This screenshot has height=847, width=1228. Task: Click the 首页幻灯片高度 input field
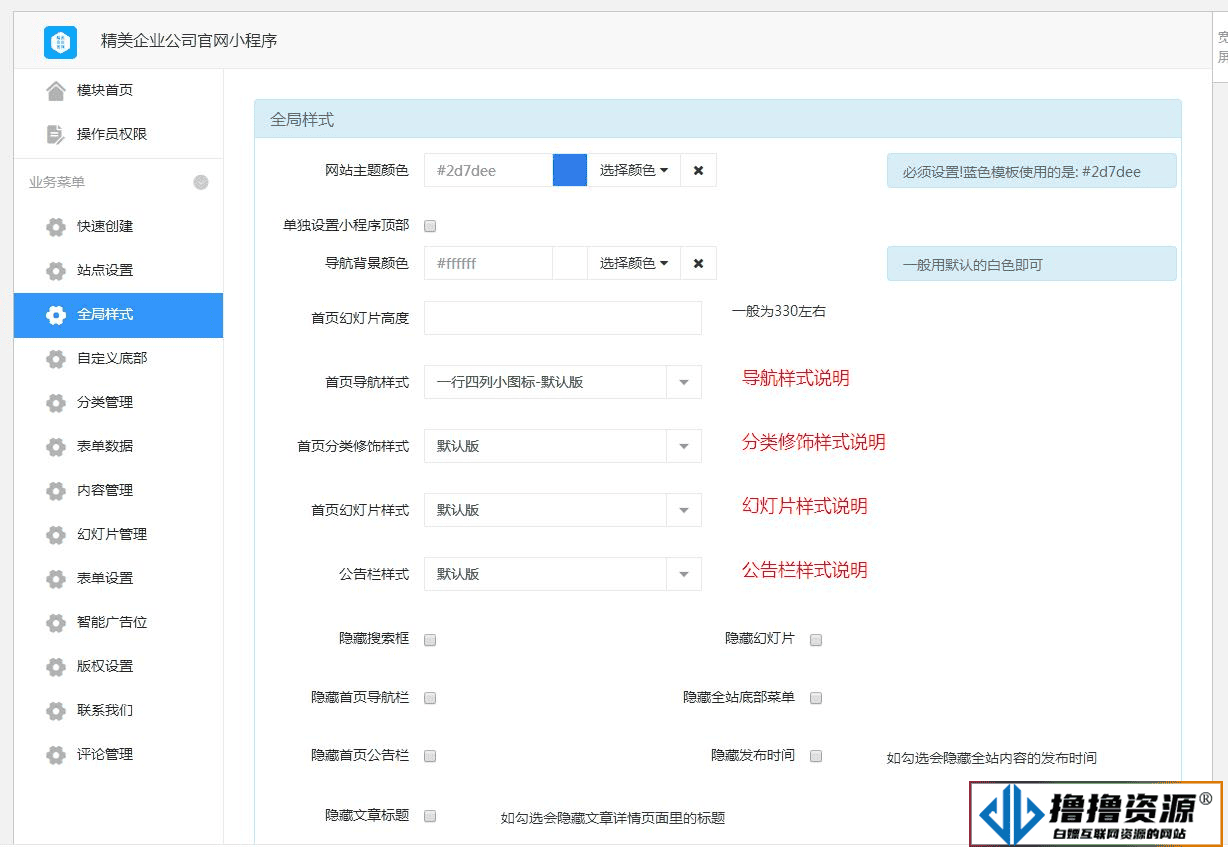pyautogui.click(x=563, y=318)
